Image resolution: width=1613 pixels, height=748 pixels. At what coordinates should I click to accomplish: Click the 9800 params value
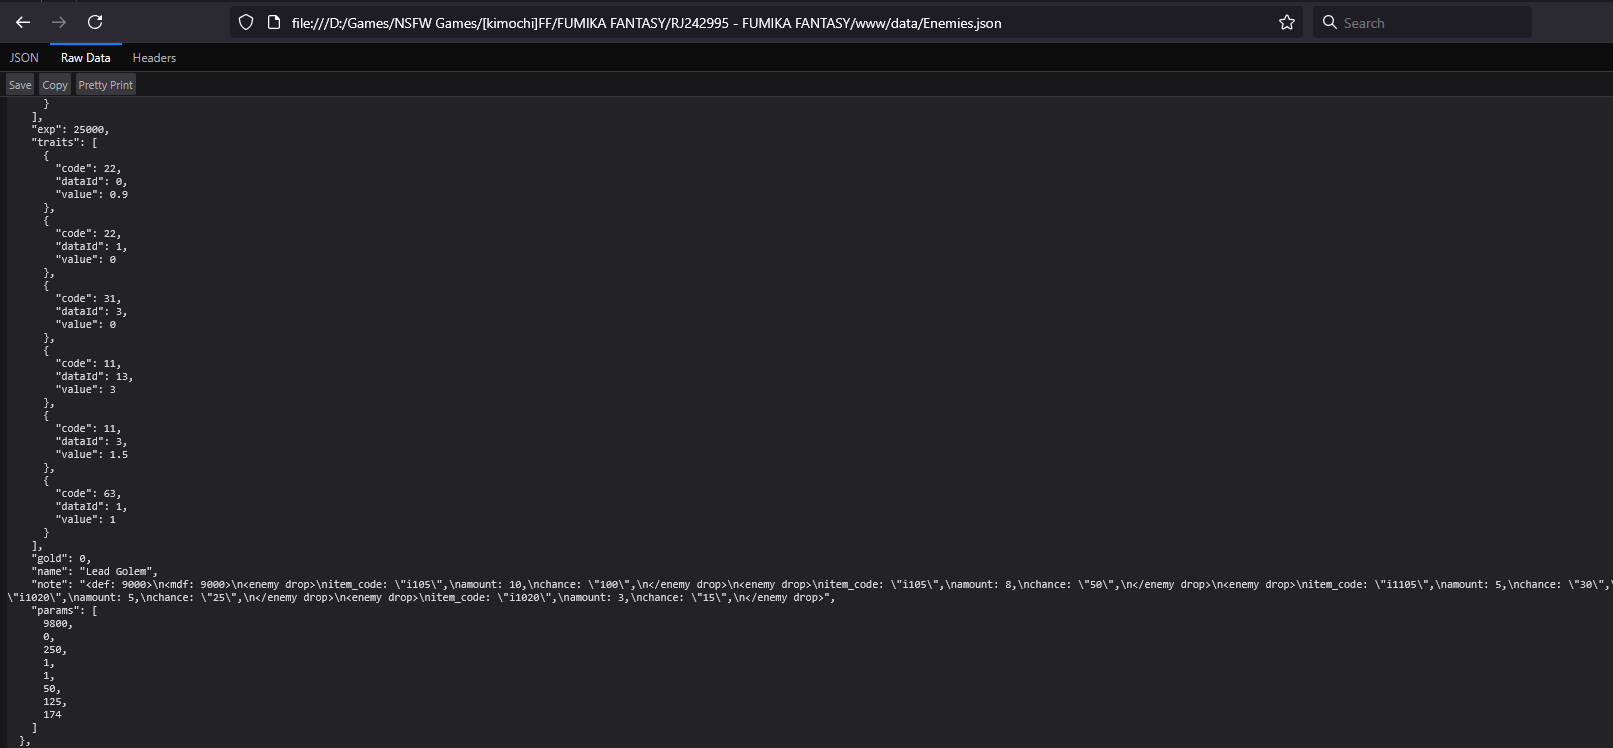58,624
